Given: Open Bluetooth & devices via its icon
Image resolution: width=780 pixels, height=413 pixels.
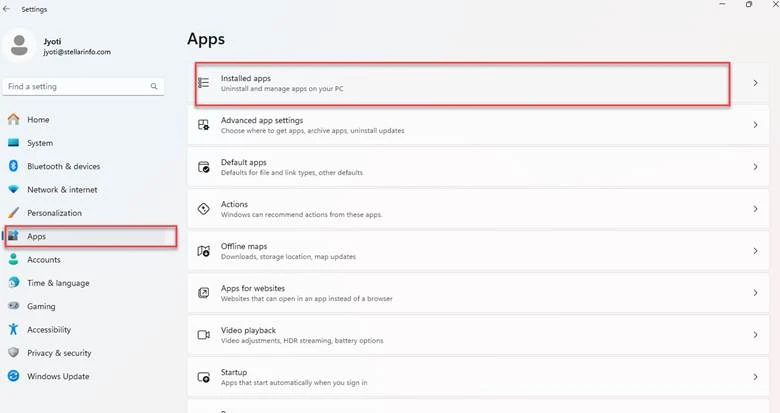Looking at the screenshot, I should click(x=14, y=166).
